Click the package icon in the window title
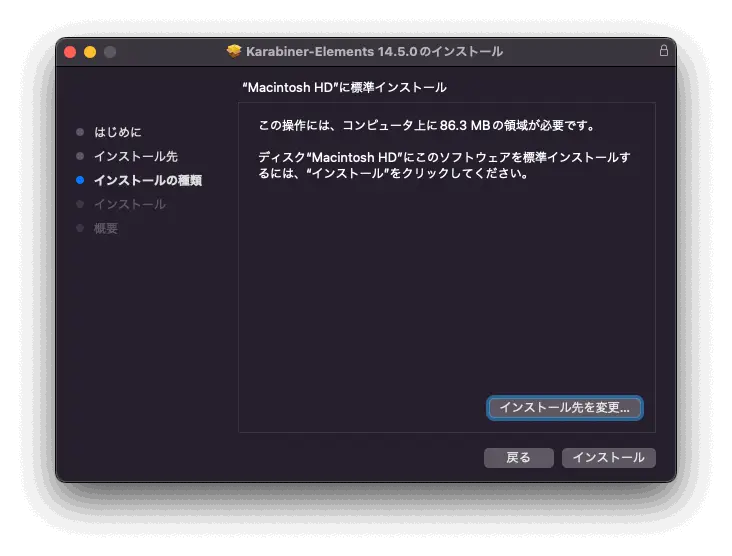This screenshot has width=732, height=556. pyautogui.click(x=234, y=51)
